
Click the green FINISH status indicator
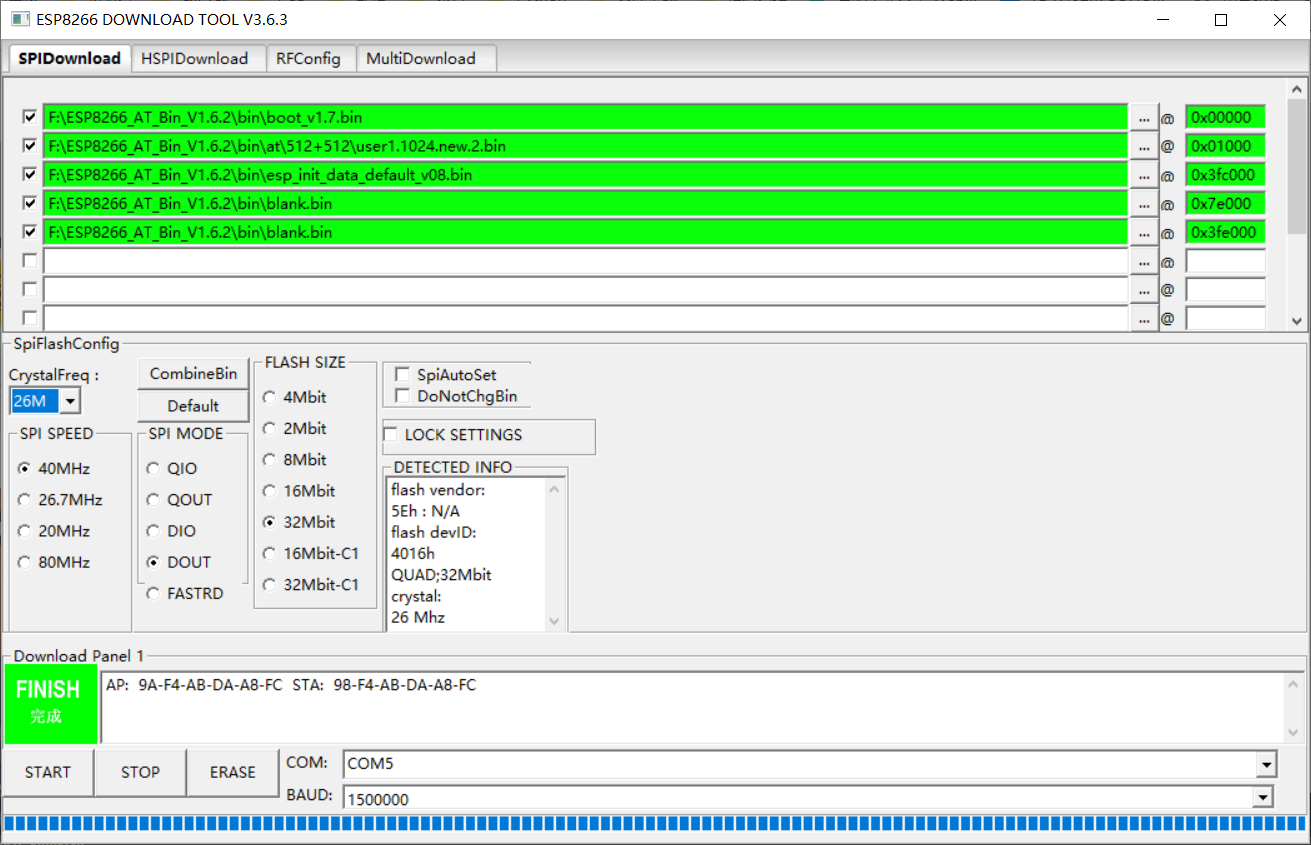click(x=51, y=705)
